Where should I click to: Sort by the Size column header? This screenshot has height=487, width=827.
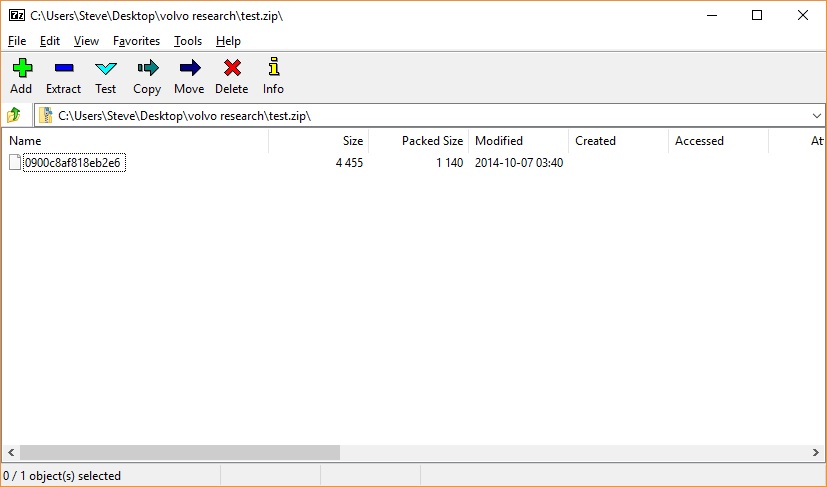coord(319,141)
